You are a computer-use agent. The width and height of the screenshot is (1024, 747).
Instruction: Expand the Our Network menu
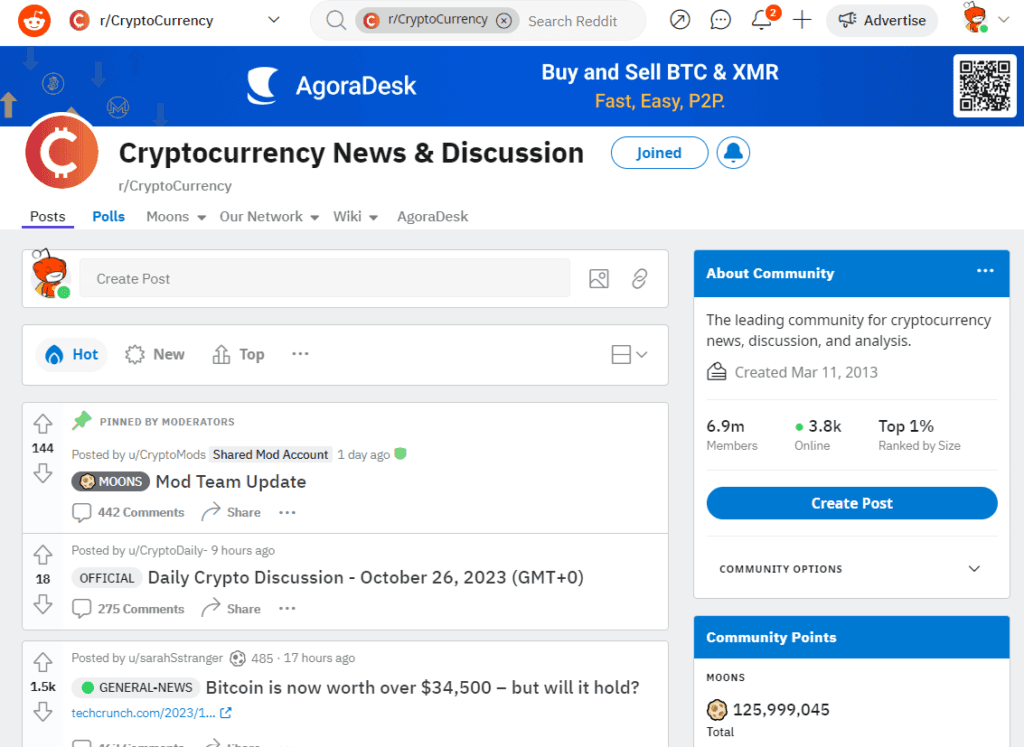pos(269,217)
